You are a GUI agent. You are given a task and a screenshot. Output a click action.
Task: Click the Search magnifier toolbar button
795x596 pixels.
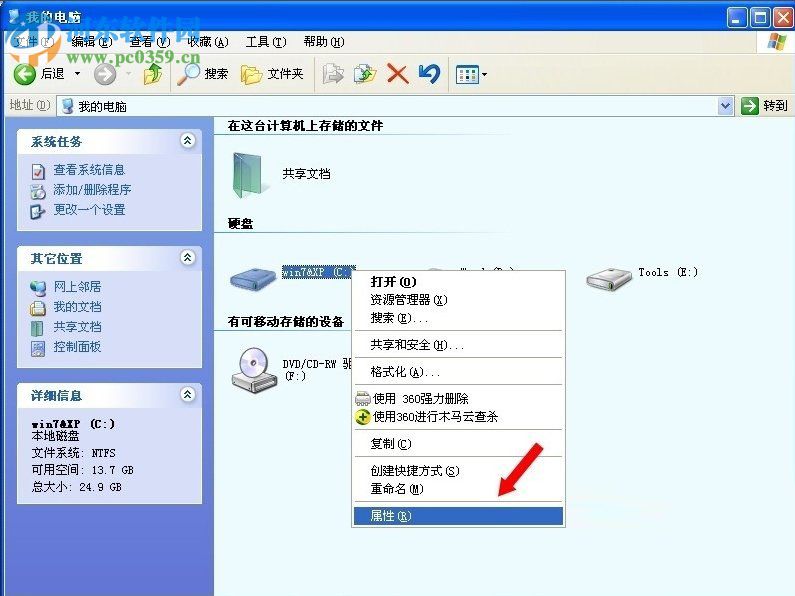[202, 74]
